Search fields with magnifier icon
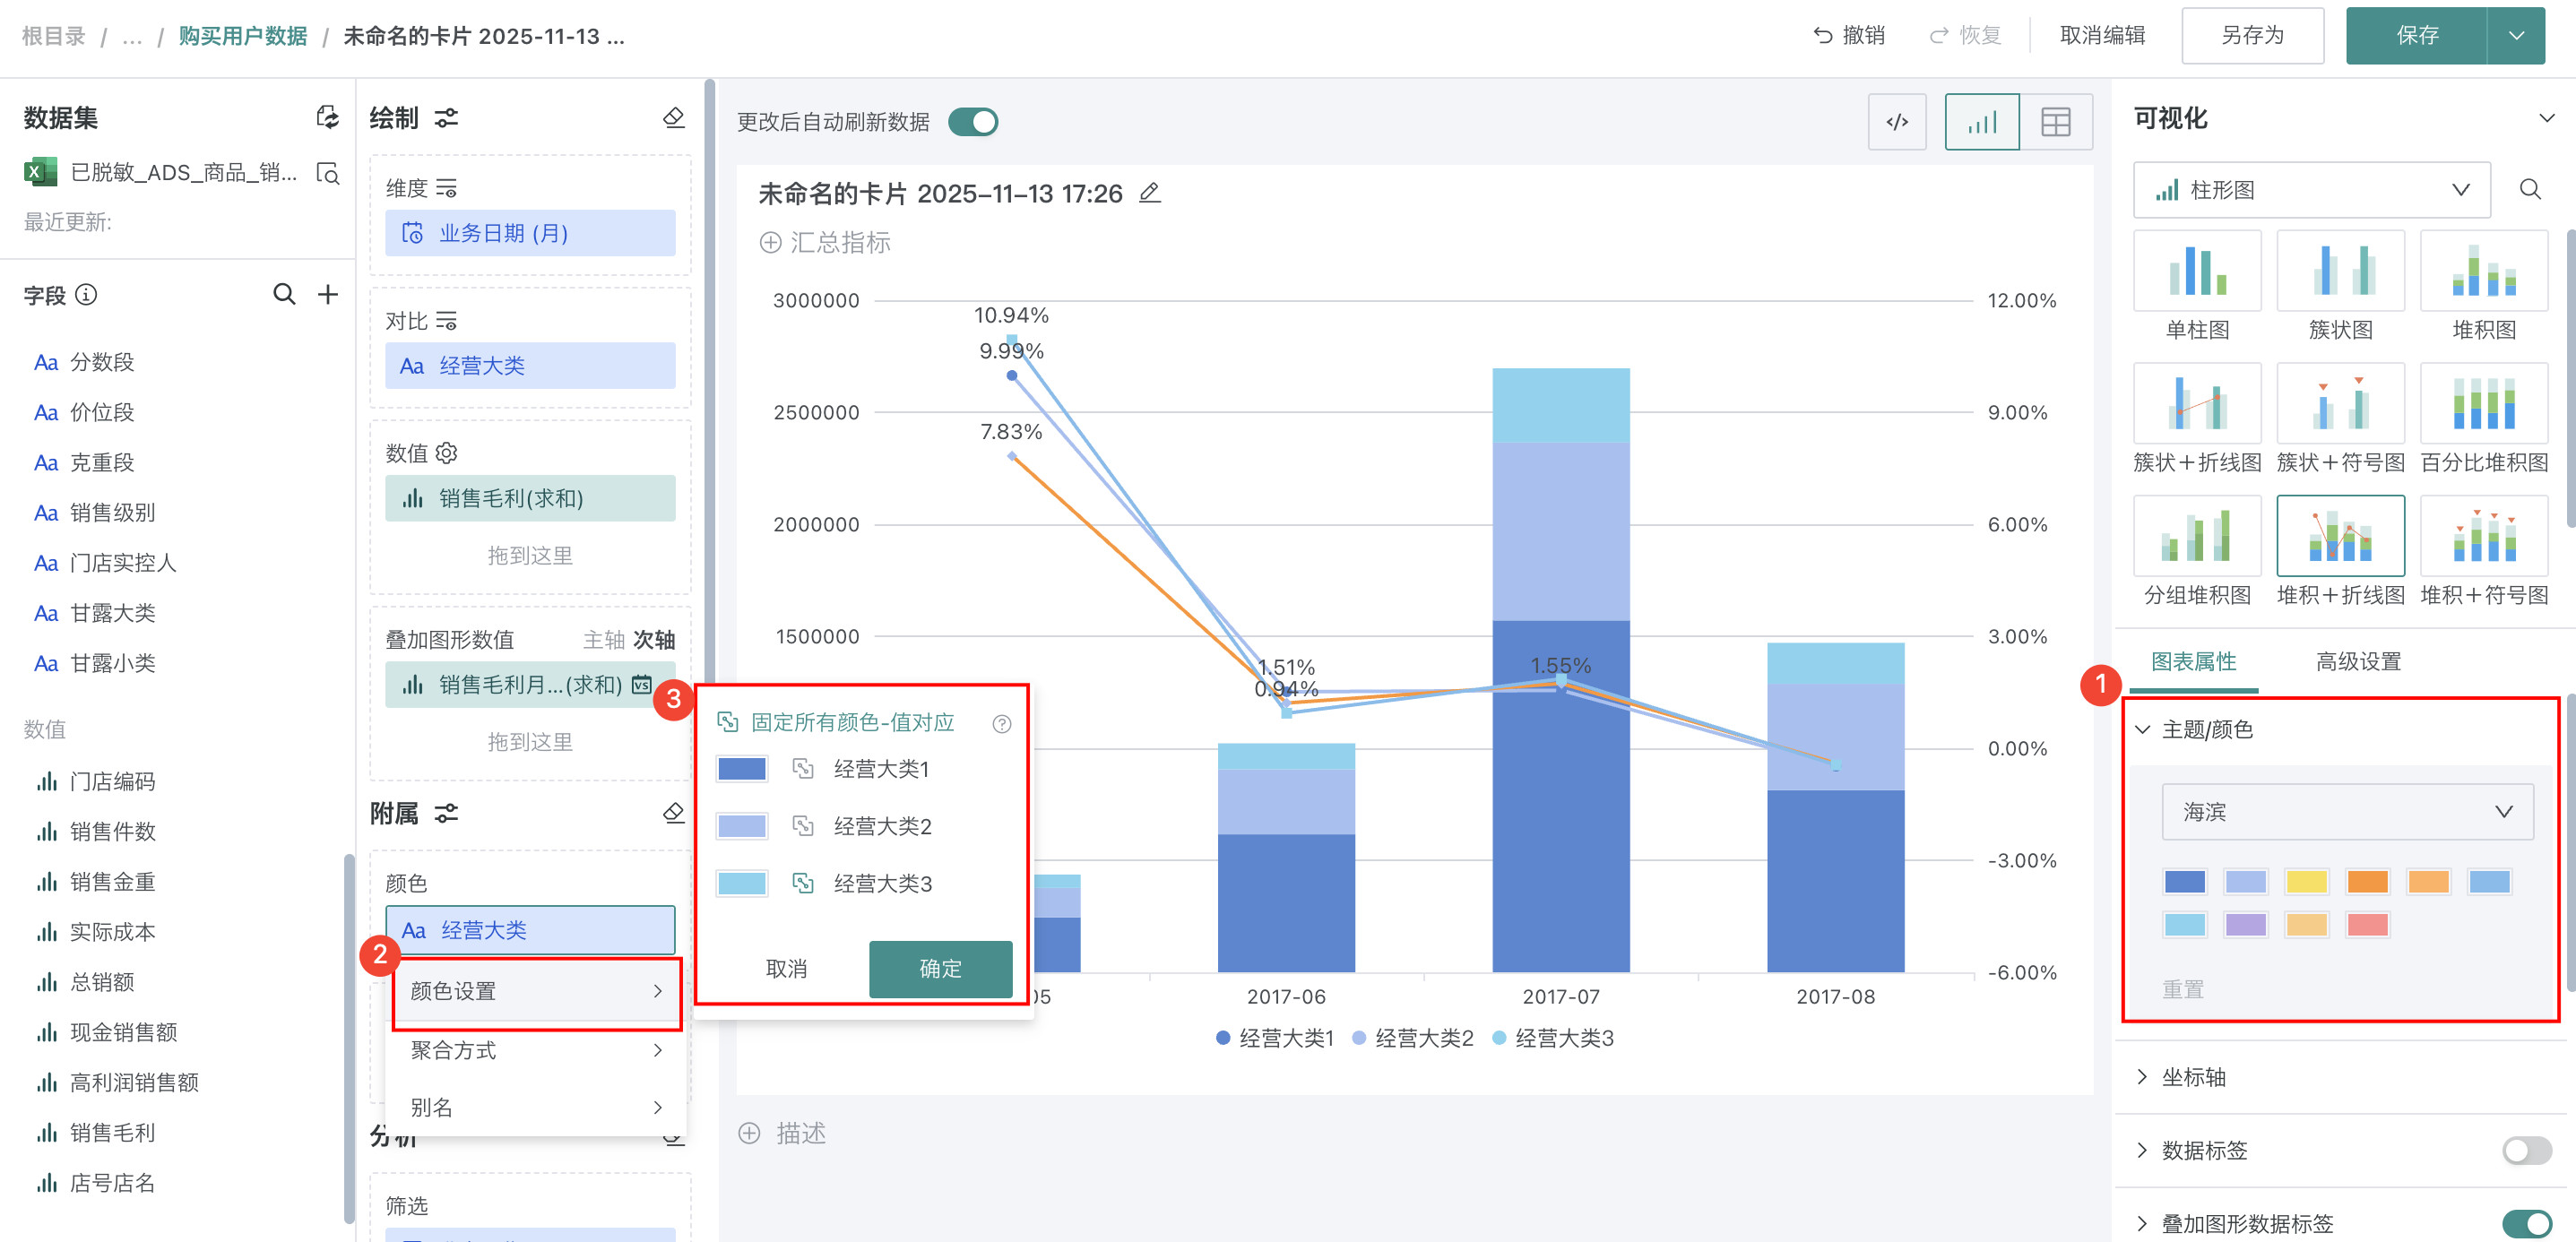Viewport: 2576px width, 1242px height. coord(284,294)
